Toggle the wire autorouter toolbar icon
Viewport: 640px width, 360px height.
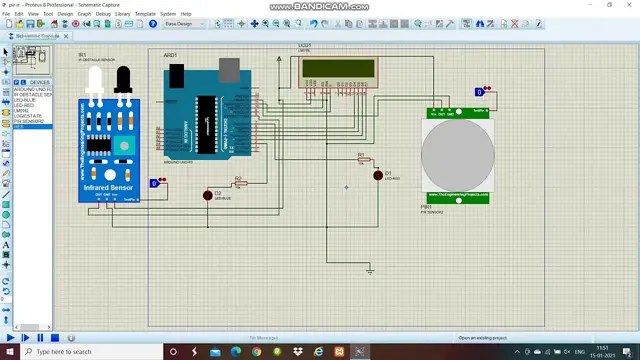click(x=466, y=24)
